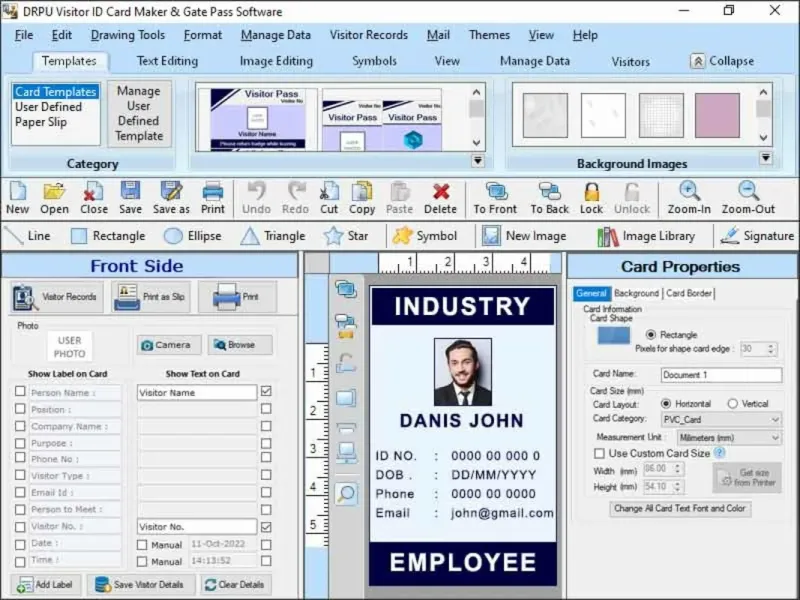This screenshot has height=600, width=800.
Task: Click the magnifier icon beside the canvas
Action: point(346,493)
